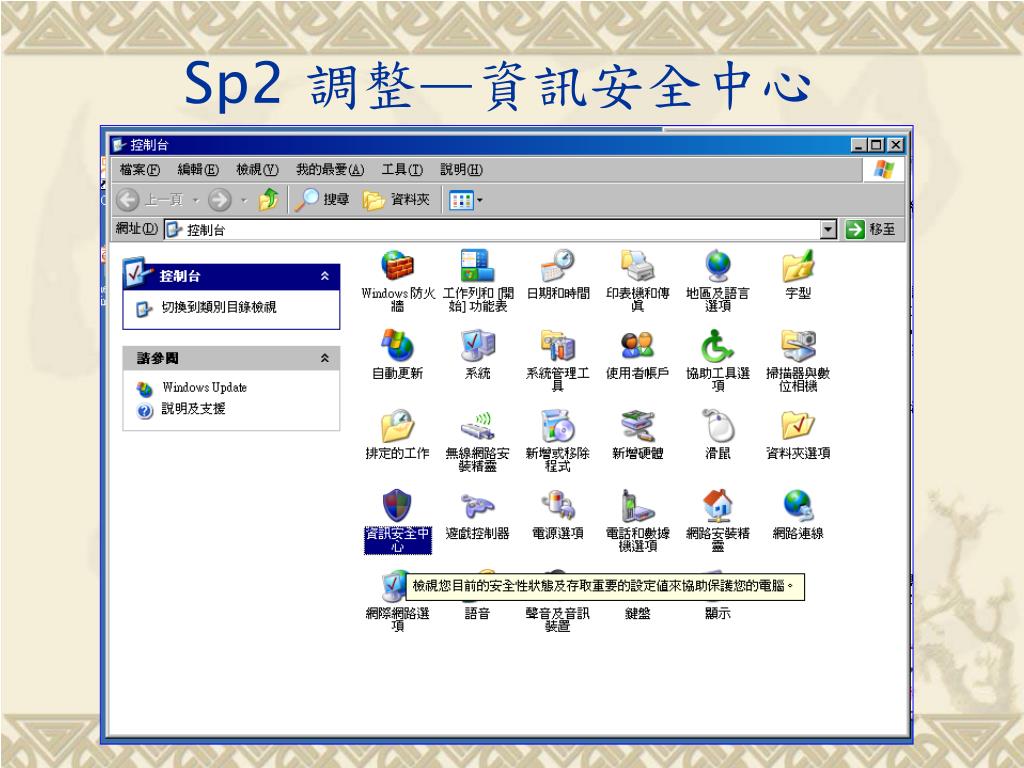Open the 說明及支援 link
Image resolution: width=1024 pixels, height=768 pixels.
pos(193,409)
